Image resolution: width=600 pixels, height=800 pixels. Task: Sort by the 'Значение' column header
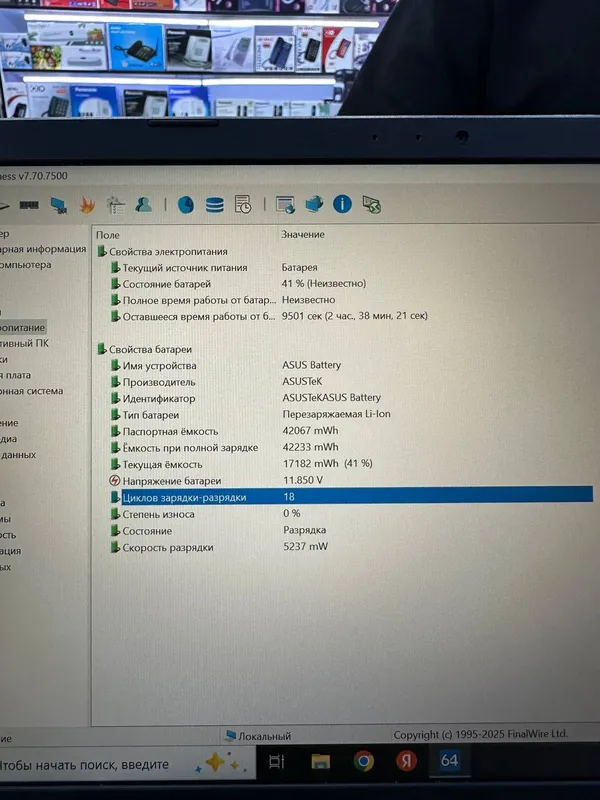[x=303, y=235]
